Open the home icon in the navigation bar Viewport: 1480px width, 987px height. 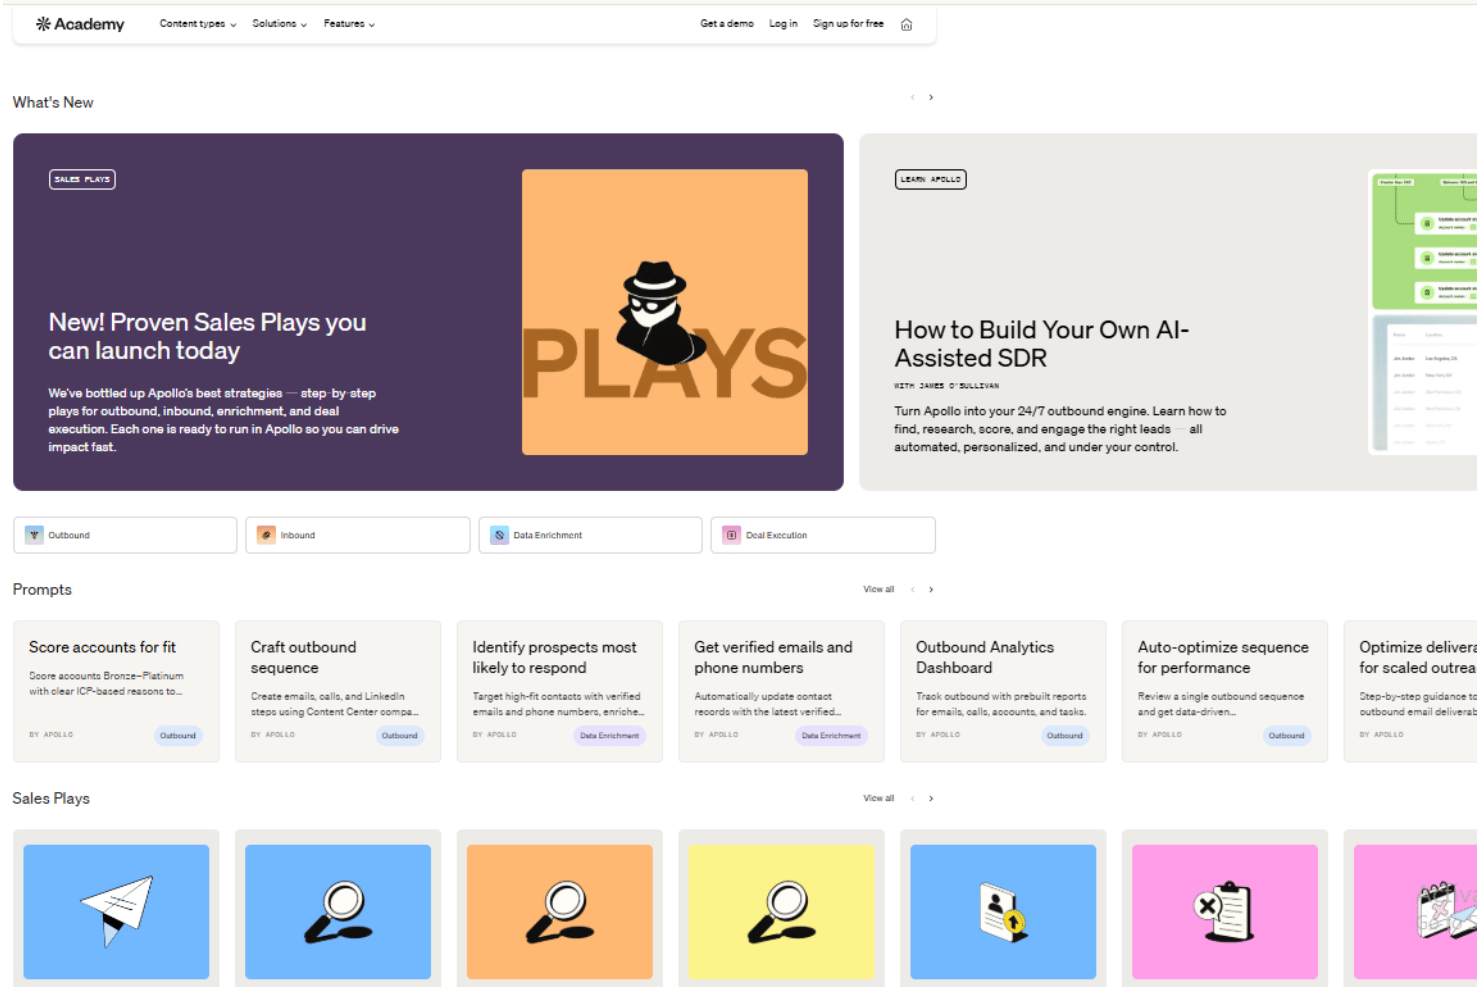[906, 24]
